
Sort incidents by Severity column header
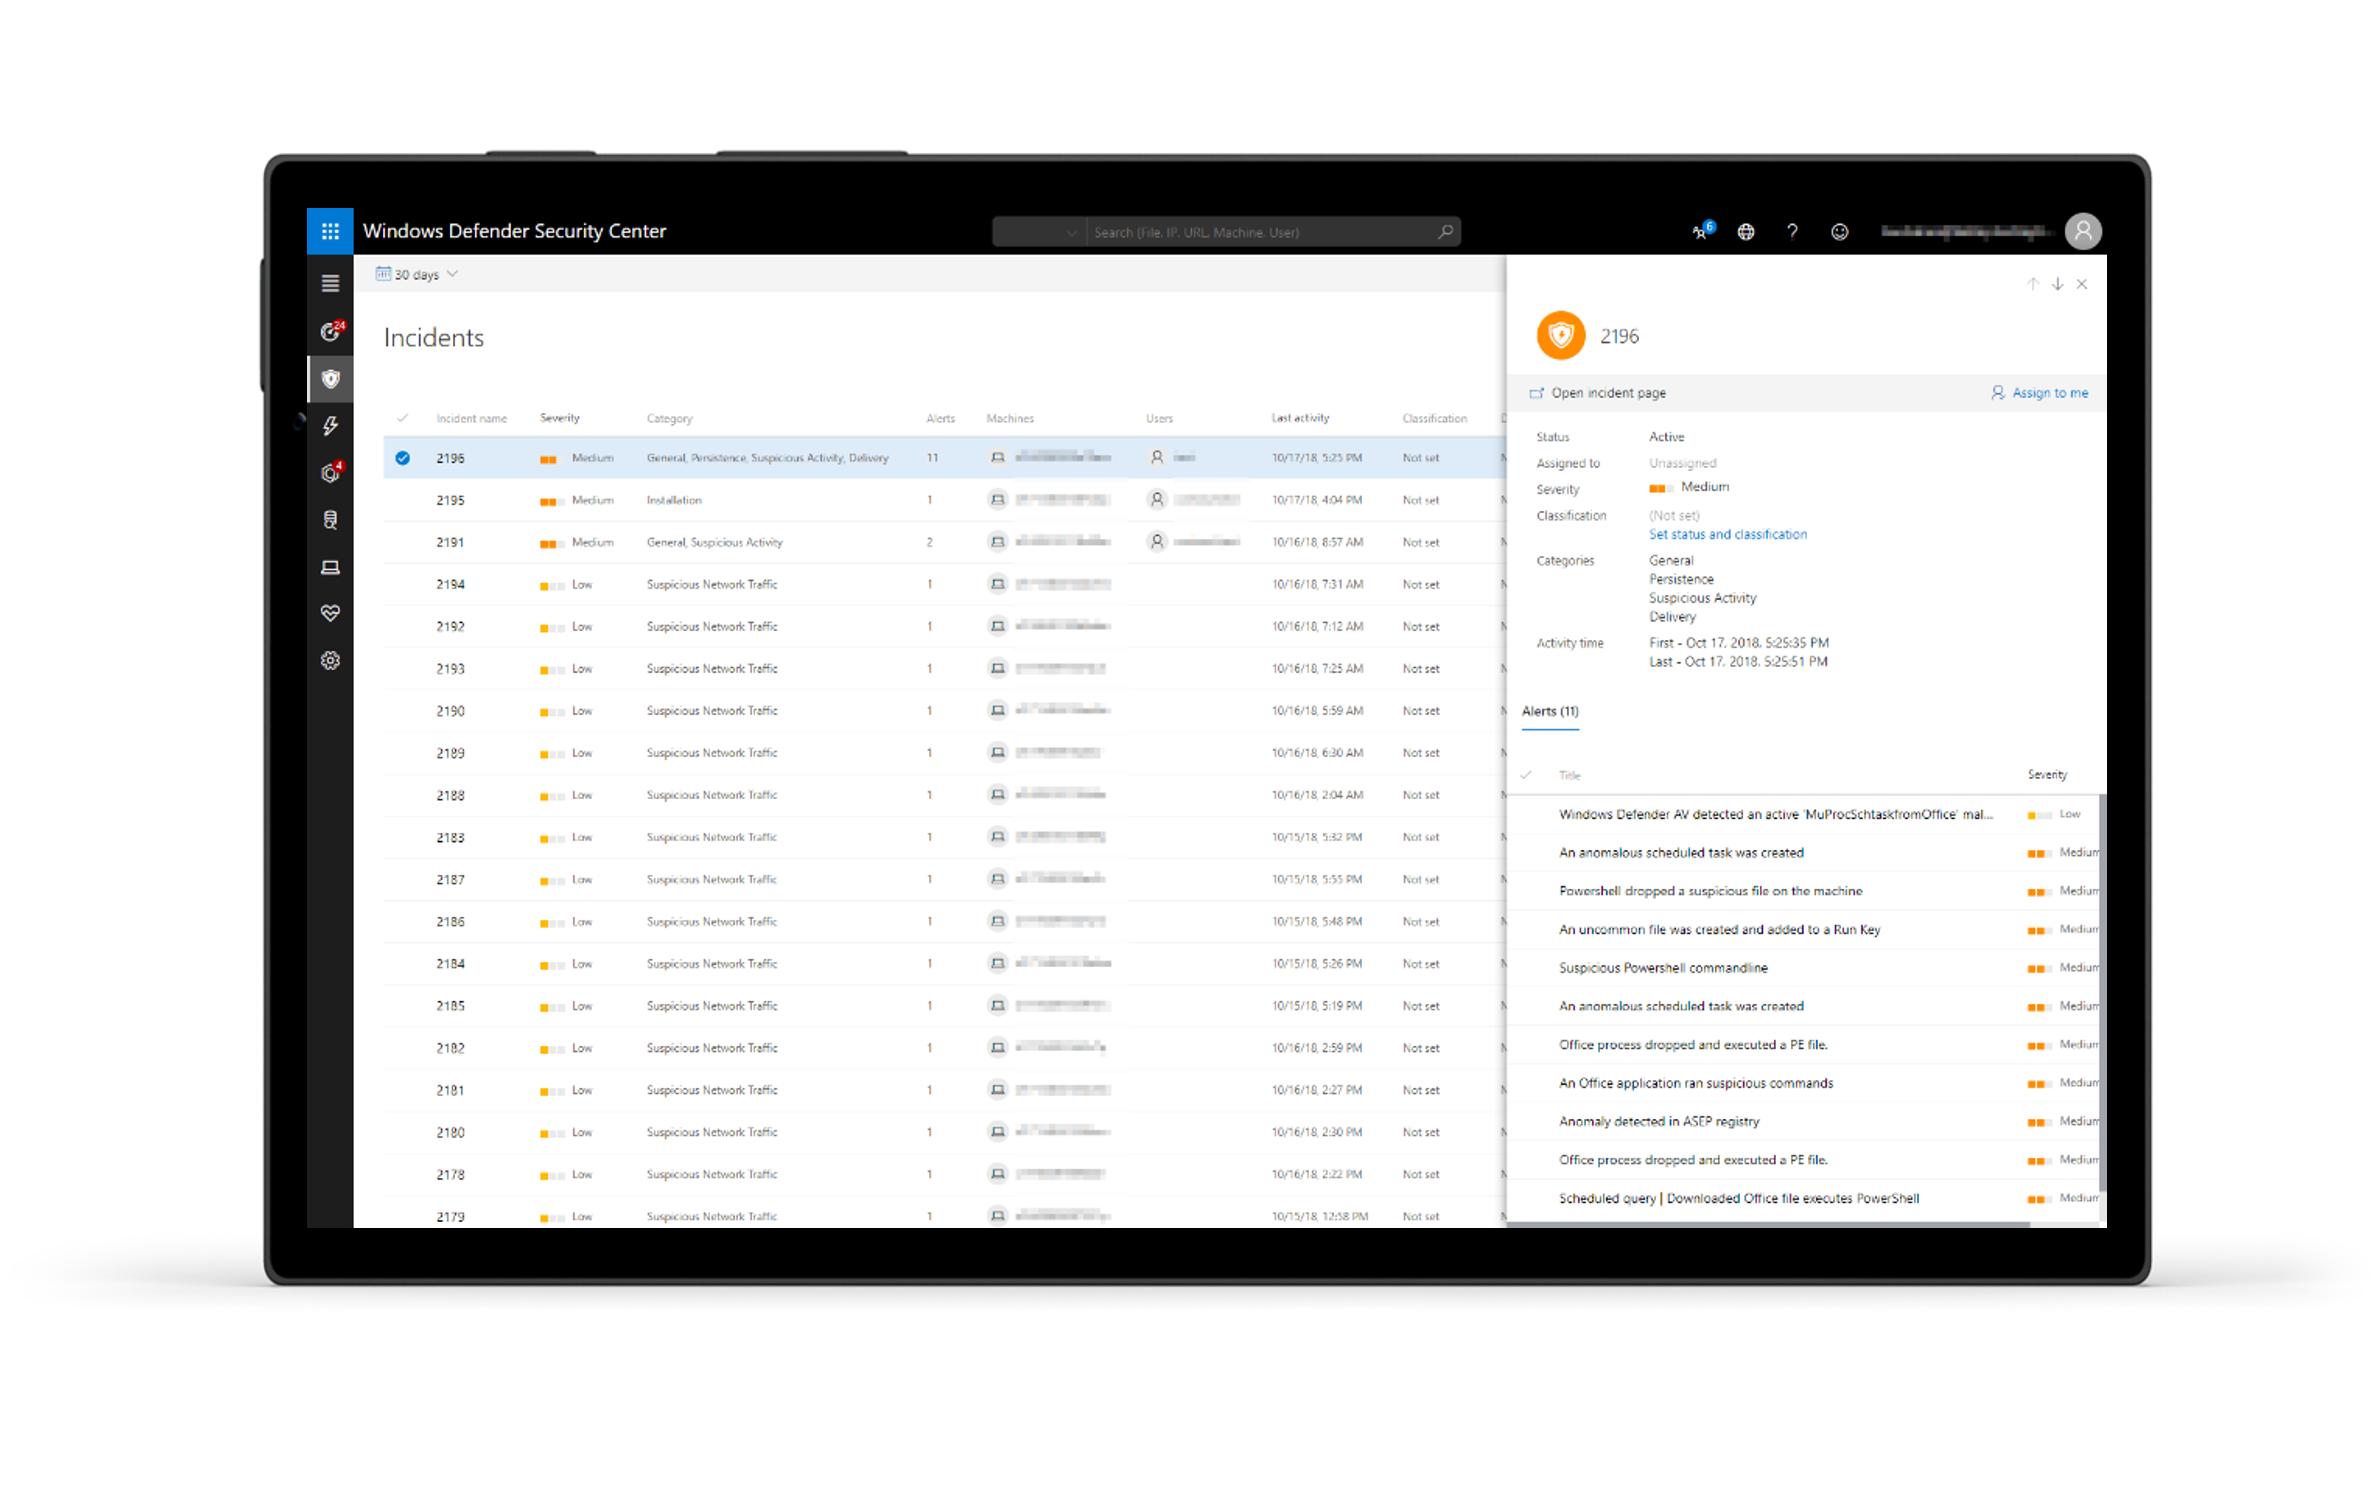pos(559,418)
